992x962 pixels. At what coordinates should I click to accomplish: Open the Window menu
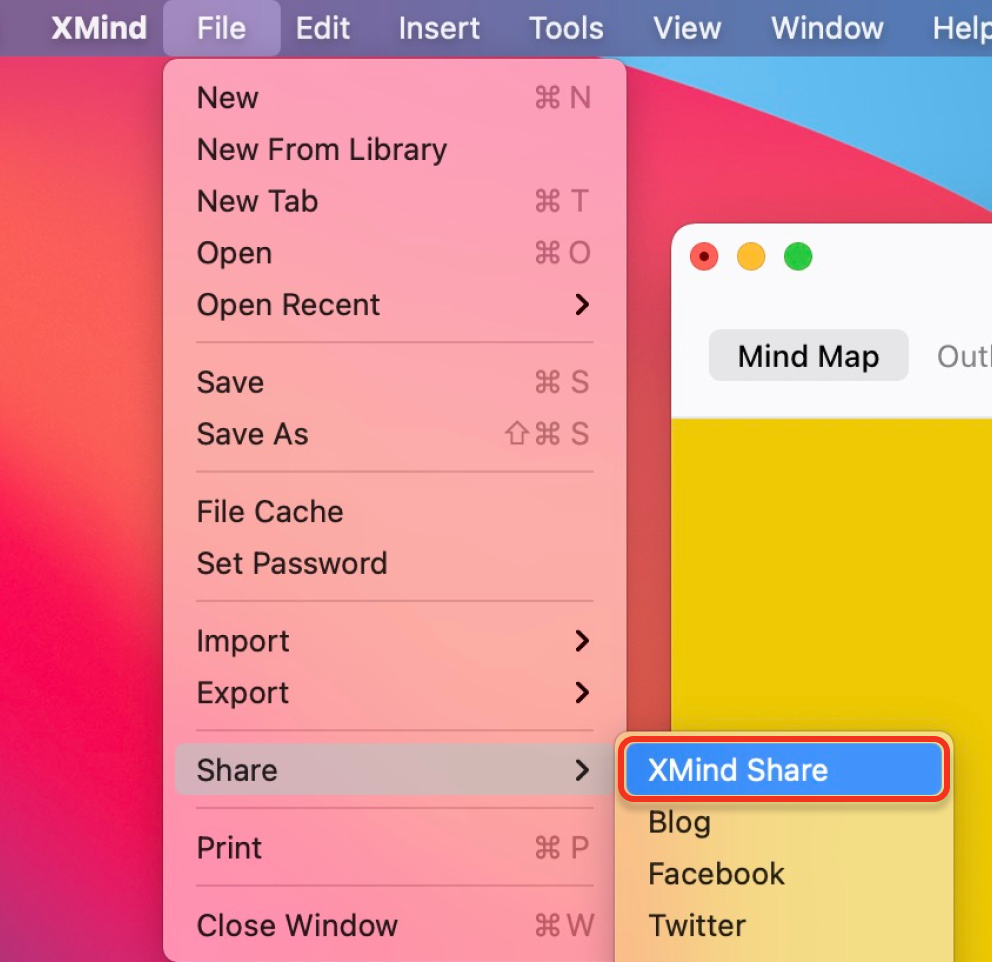point(827,28)
